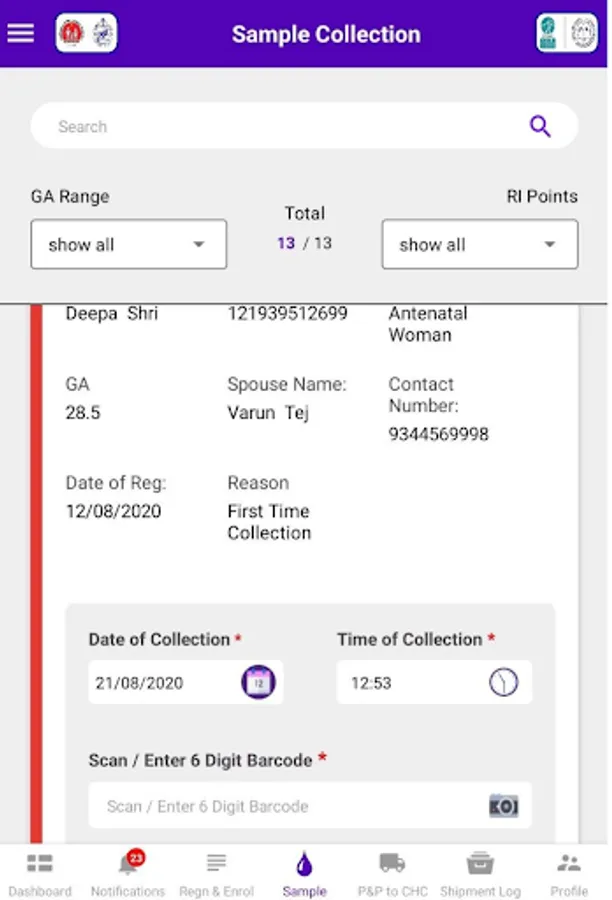Expand the RI Points dropdown
The image size is (612, 900).
tap(480, 245)
